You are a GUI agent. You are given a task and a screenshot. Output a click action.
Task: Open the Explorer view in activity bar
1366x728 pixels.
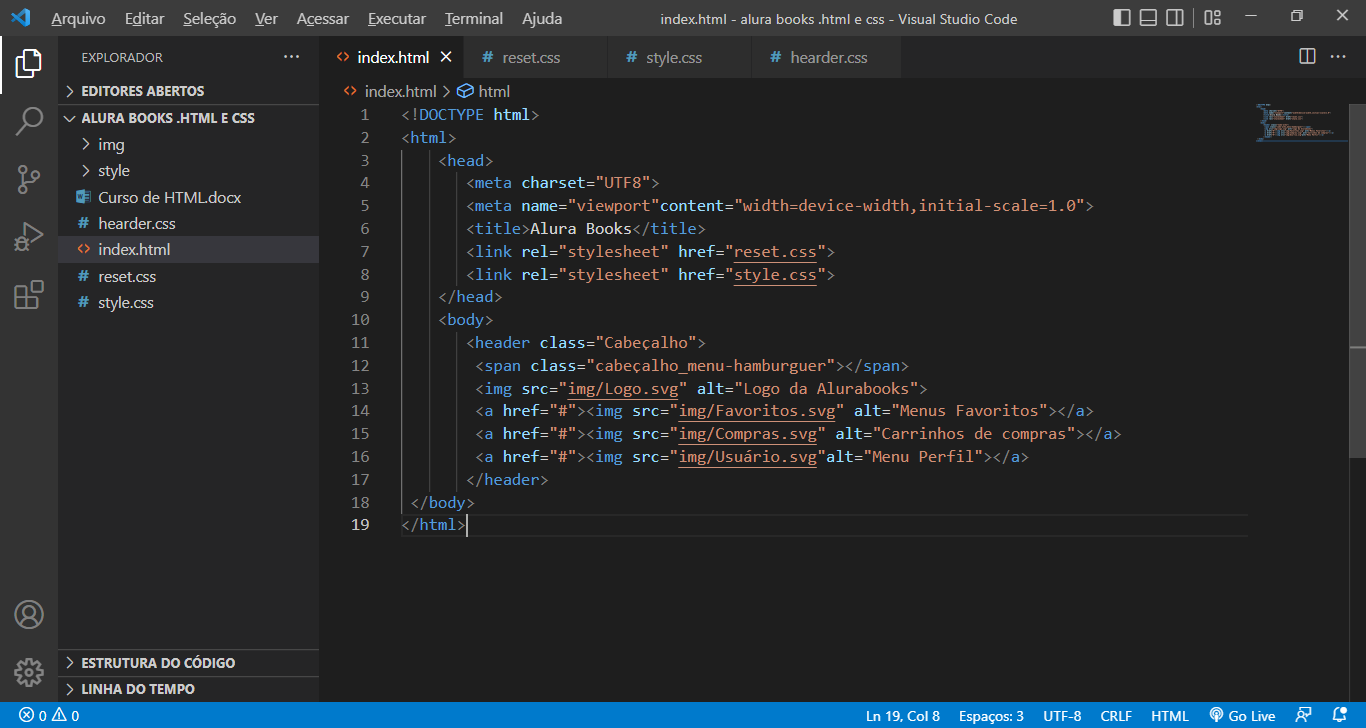click(x=29, y=63)
